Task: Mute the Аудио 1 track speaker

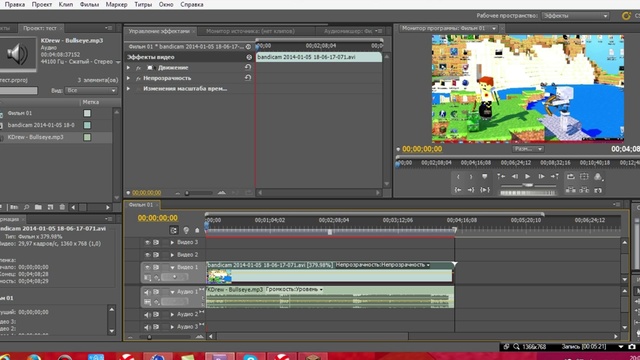Action: click(147, 292)
